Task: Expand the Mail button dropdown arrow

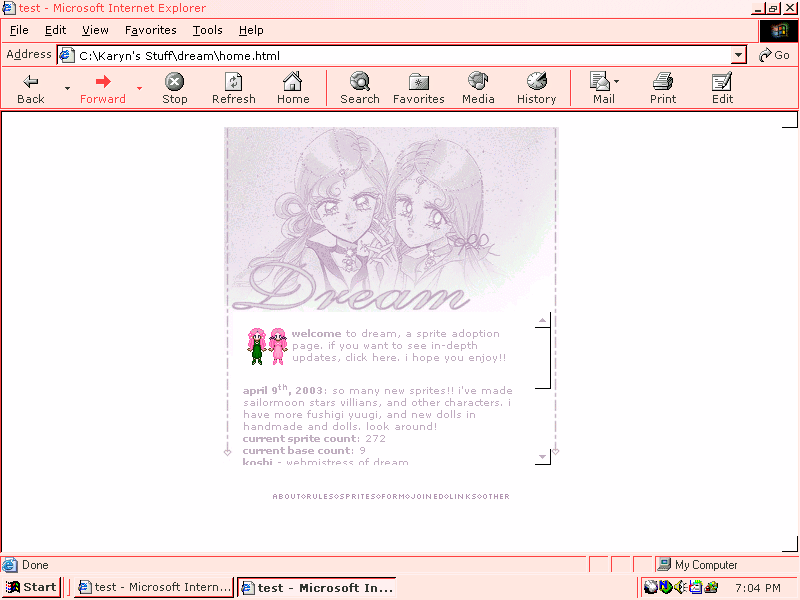Action: tap(617, 82)
